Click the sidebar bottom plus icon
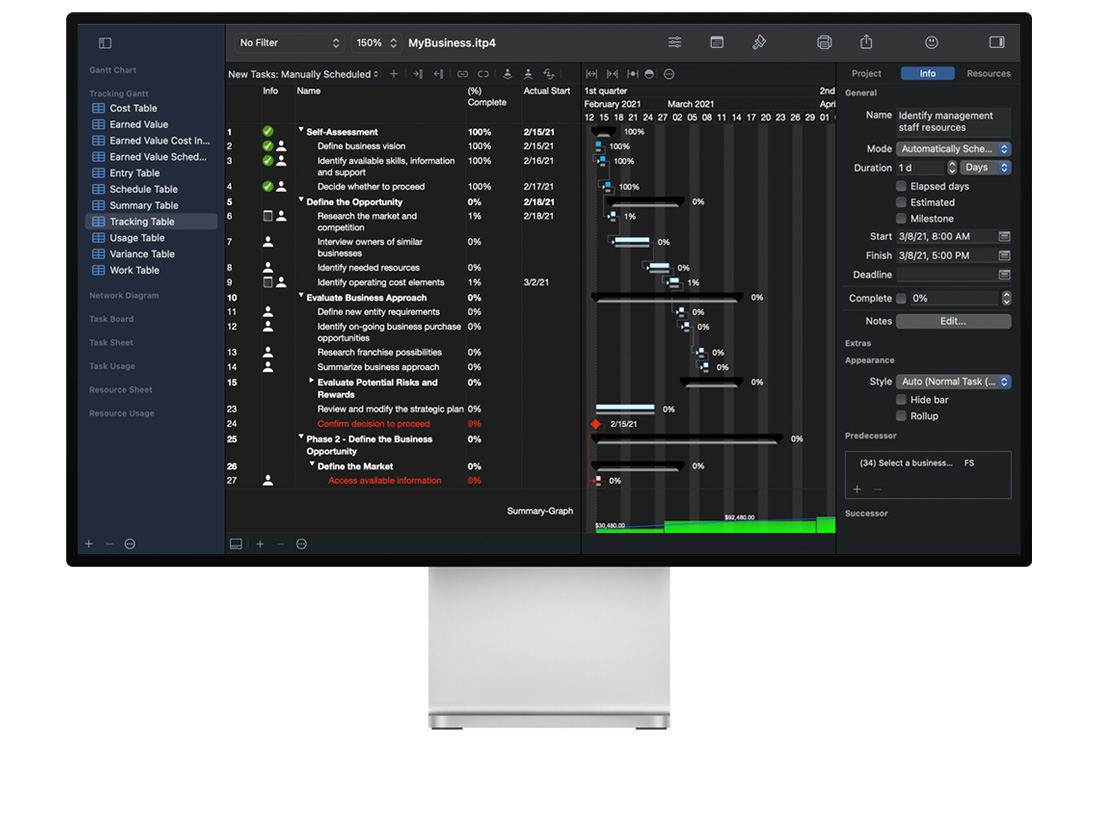The width and height of the screenshot is (1100, 820). pyautogui.click(x=89, y=544)
